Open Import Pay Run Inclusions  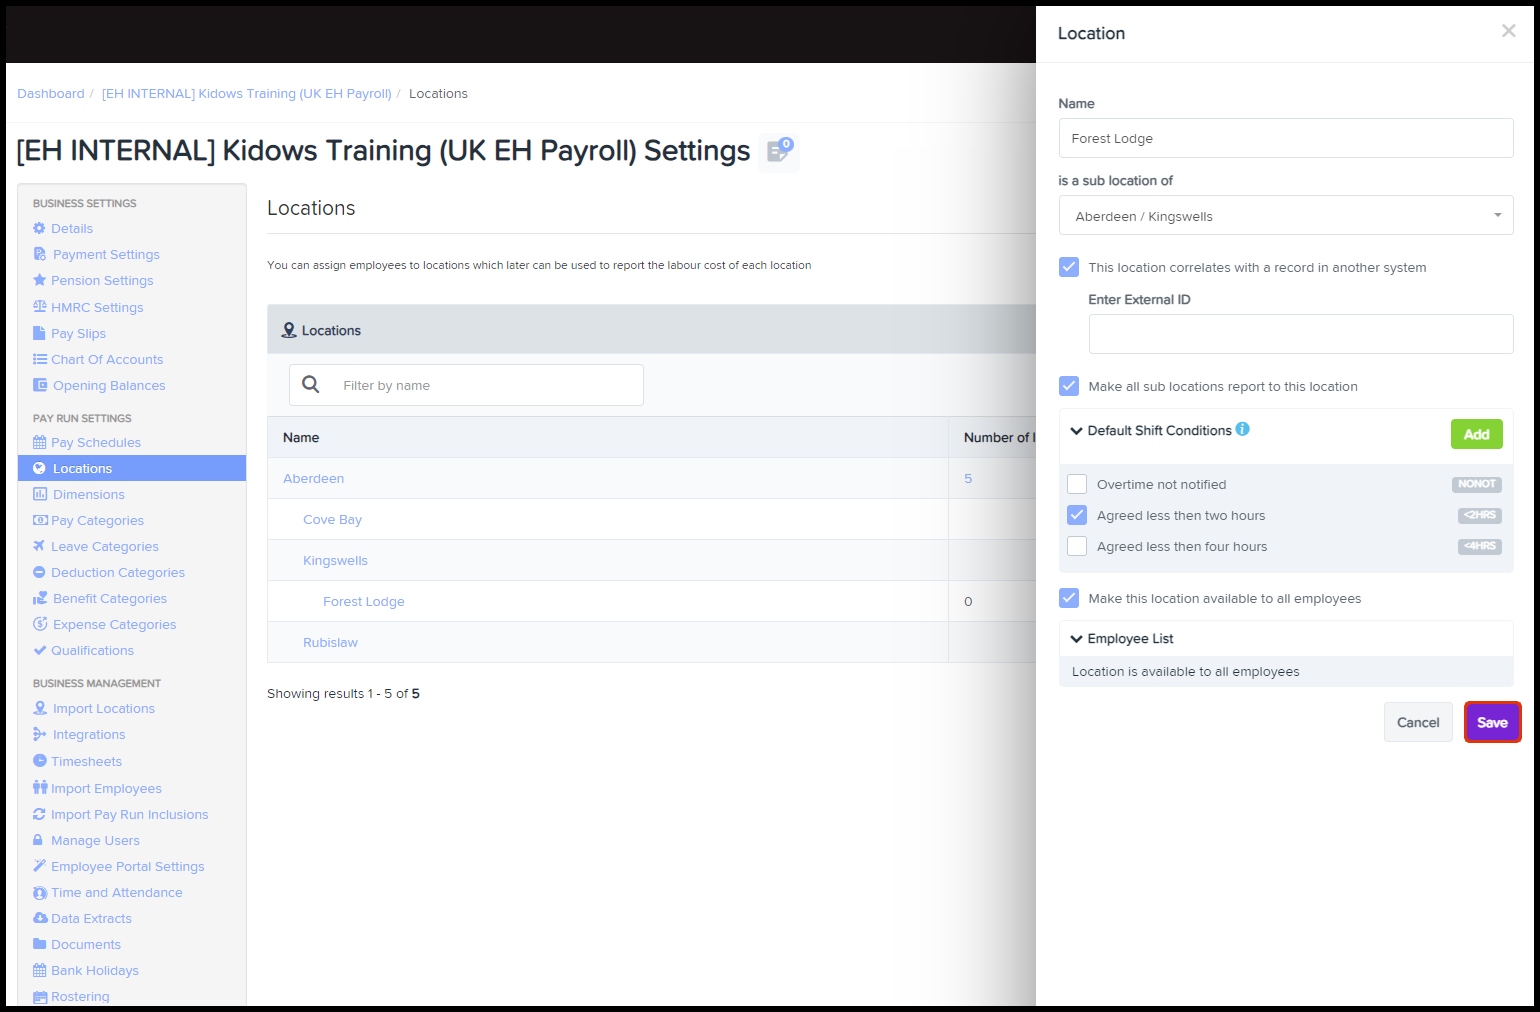pyautogui.click(x=130, y=814)
